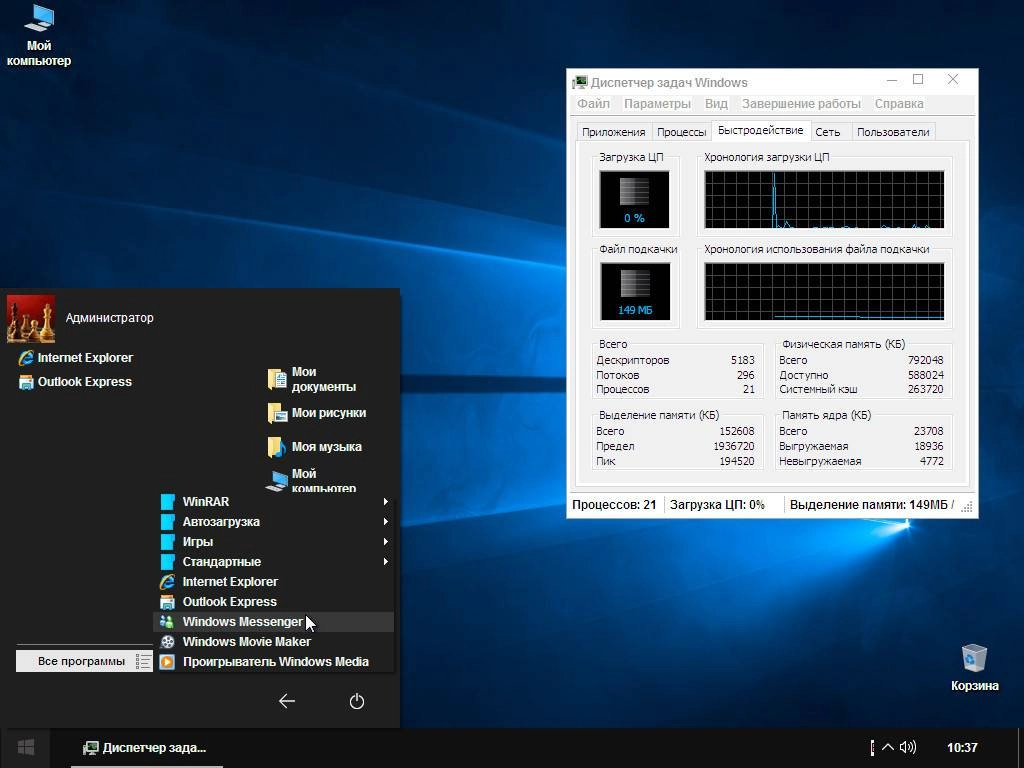This screenshot has width=1024, height=768.
Task: Expand Стандартные submenu arrow
Action: (x=386, y=562)
